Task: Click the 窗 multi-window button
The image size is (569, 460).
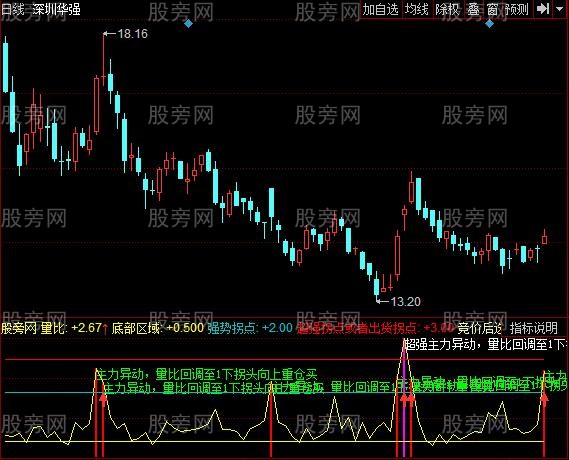Action: click(x=492, y=9)
